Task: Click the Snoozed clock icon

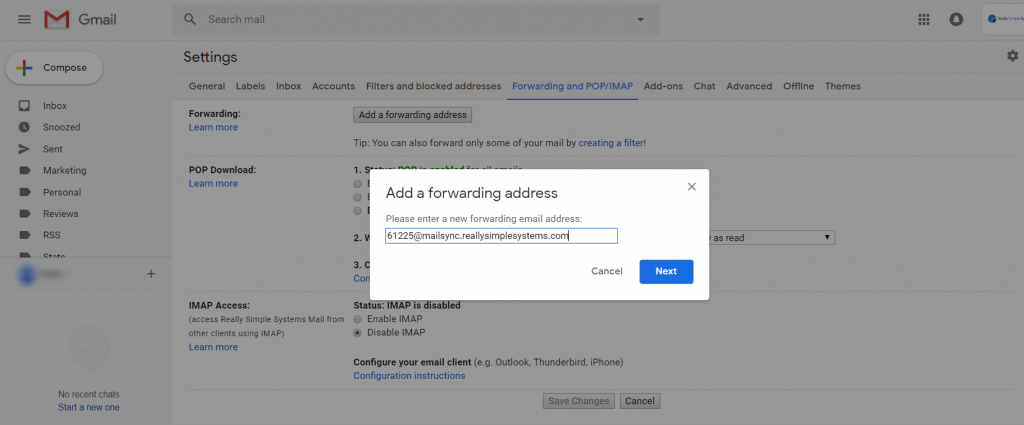Action: 24,127
